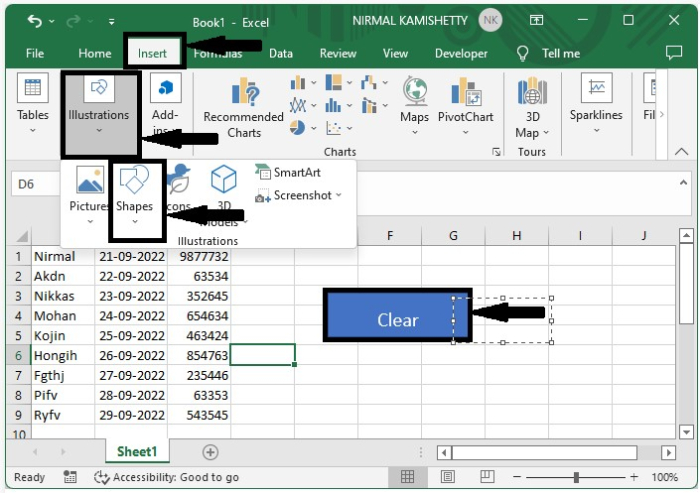Switch to Normal view
Screen dimensions: 700x493
point(407,477)
